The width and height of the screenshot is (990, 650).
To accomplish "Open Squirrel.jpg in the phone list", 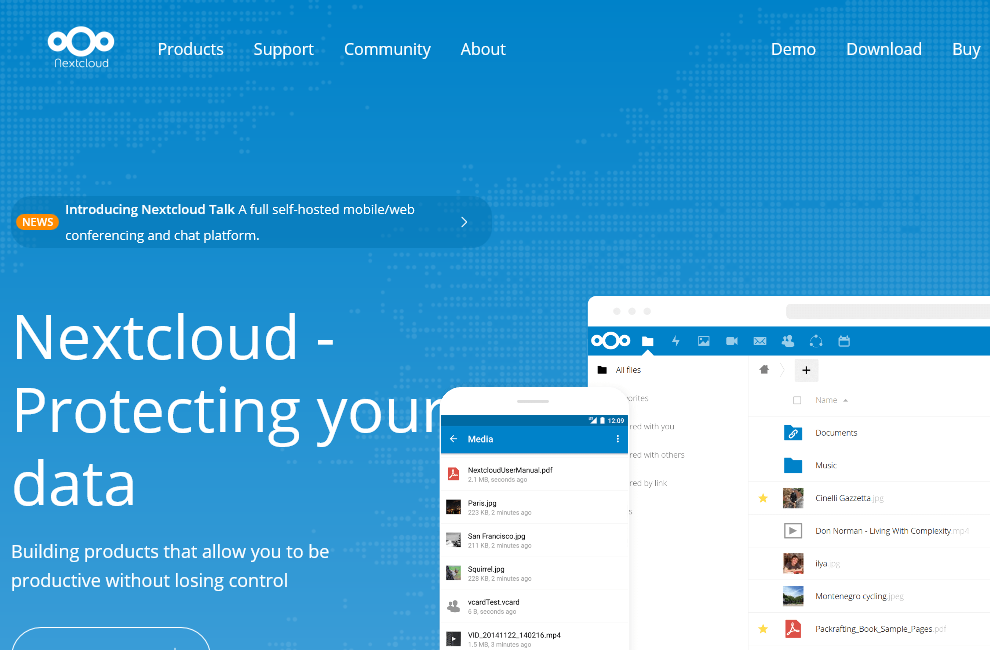I will pyautogui.click(x=534, y=573).
